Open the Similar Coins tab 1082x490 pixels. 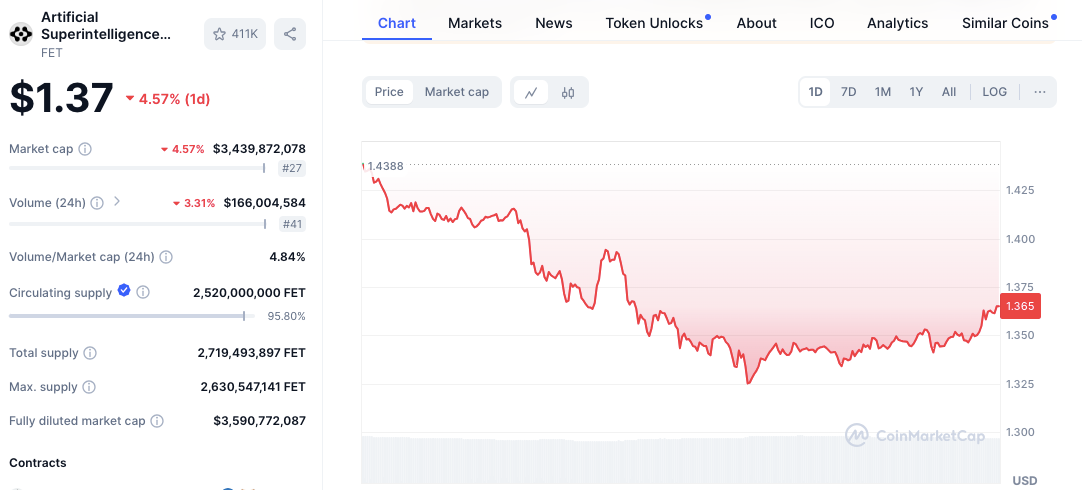pos(1005,23)
